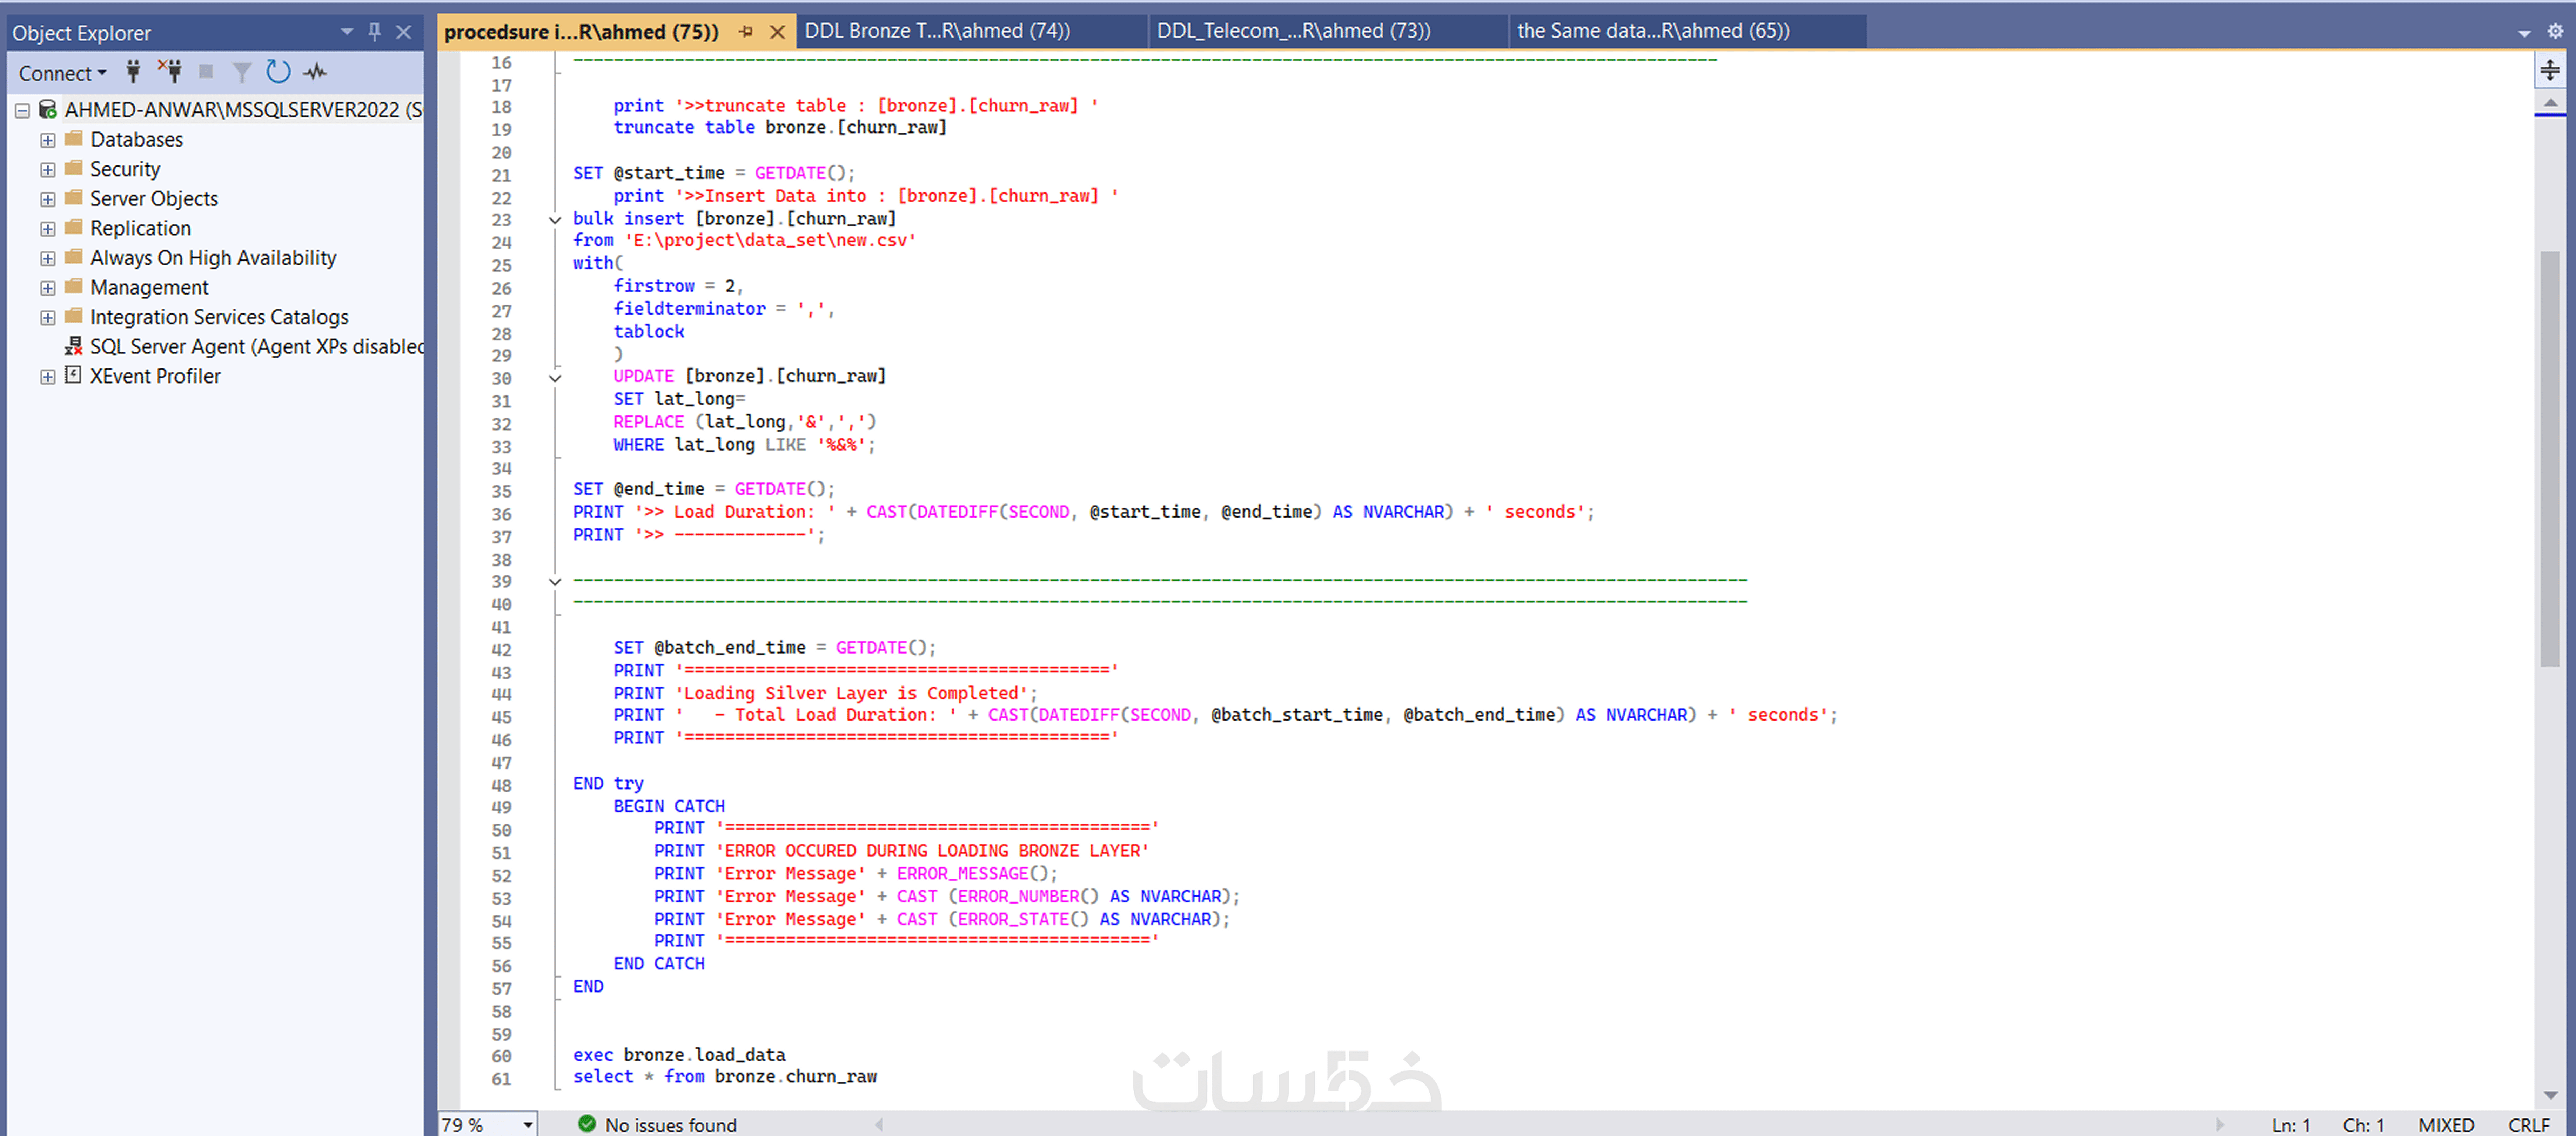Viewport: 2576px width, 1136px height.
Task: Click the Connect Object Explorer plug icon
Action: click(x=133, y=72)
